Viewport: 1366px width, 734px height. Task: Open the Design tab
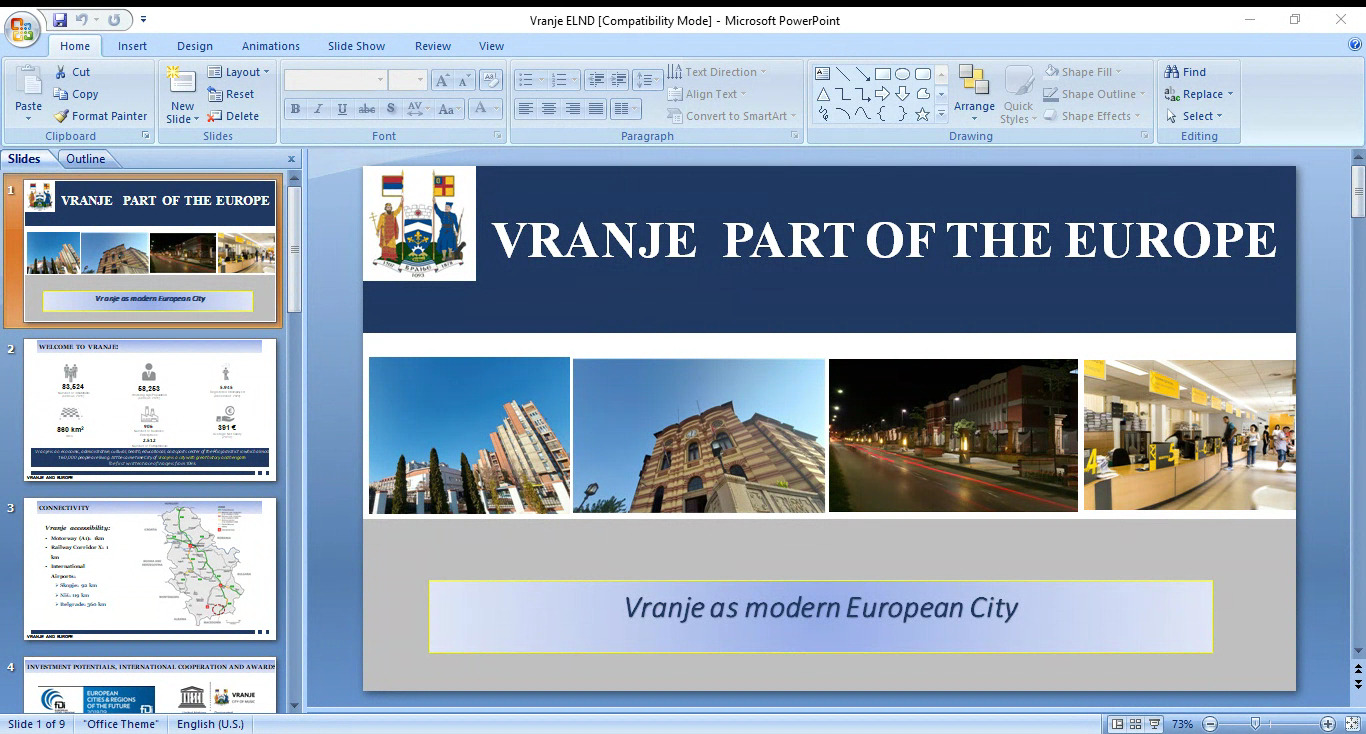pyautogui.click(x=195, y=46)
